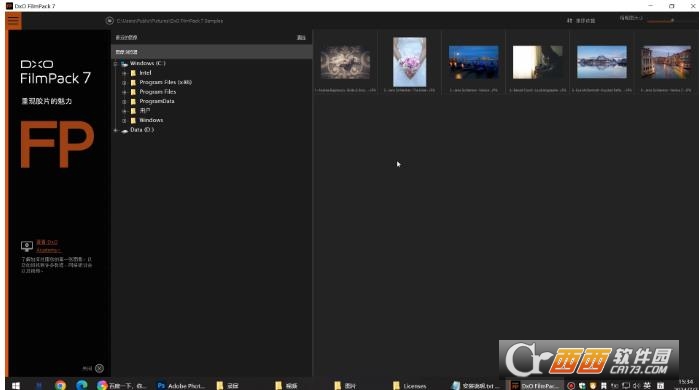699x390 pixels.
Task: Expand the Data (D:) drive node
Action: [x=115, y=130]
